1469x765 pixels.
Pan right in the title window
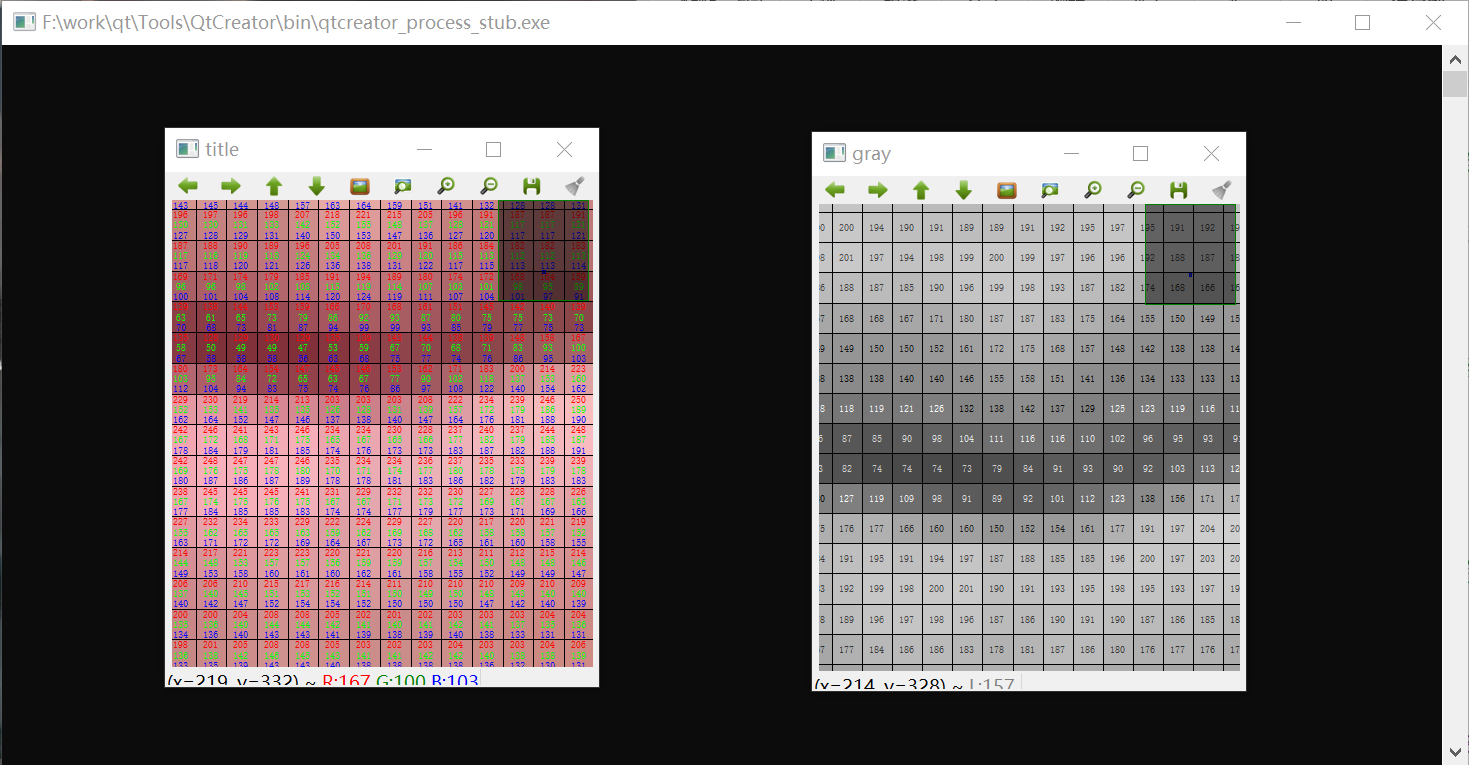click(x=231, y=186)
